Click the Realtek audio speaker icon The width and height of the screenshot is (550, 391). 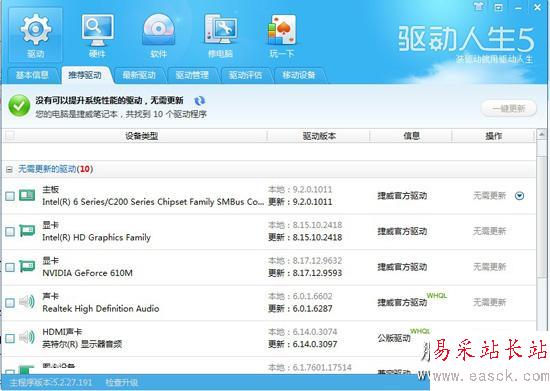[x=27, y=302]
